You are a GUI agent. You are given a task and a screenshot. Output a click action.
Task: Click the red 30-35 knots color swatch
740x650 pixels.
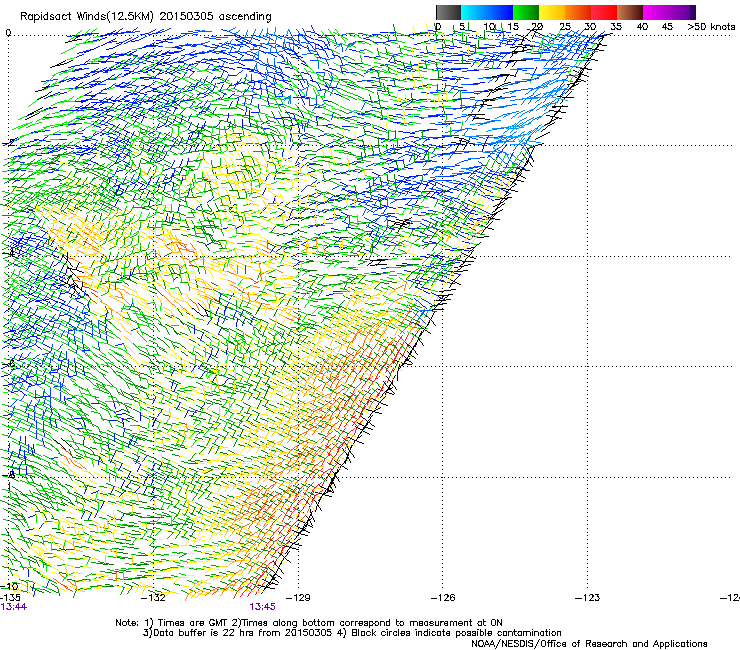[604, 12]
